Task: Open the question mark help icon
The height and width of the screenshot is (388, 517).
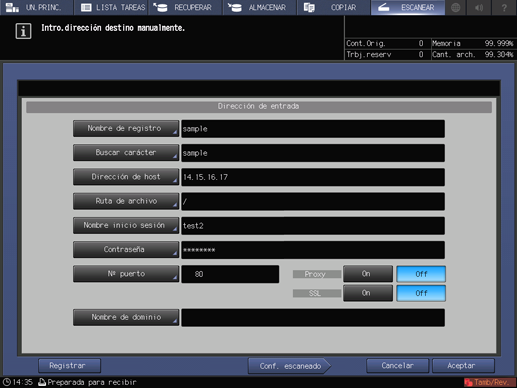Action: click(504, 7)
